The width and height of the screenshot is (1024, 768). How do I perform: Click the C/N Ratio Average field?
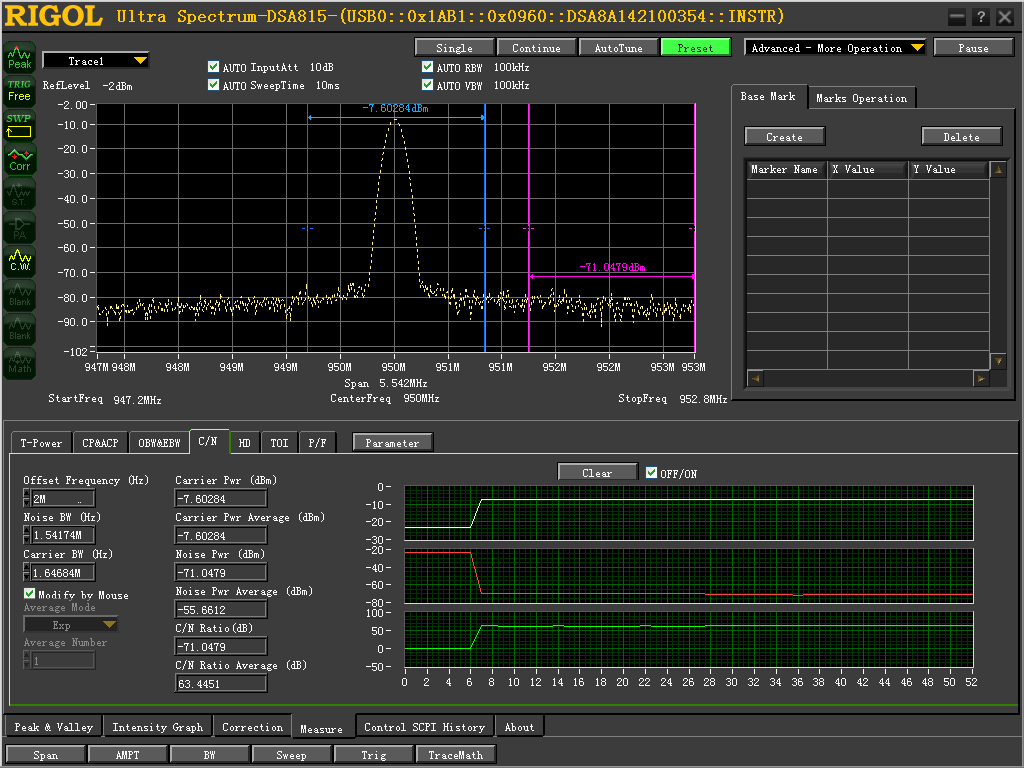(x=221, y=683)
